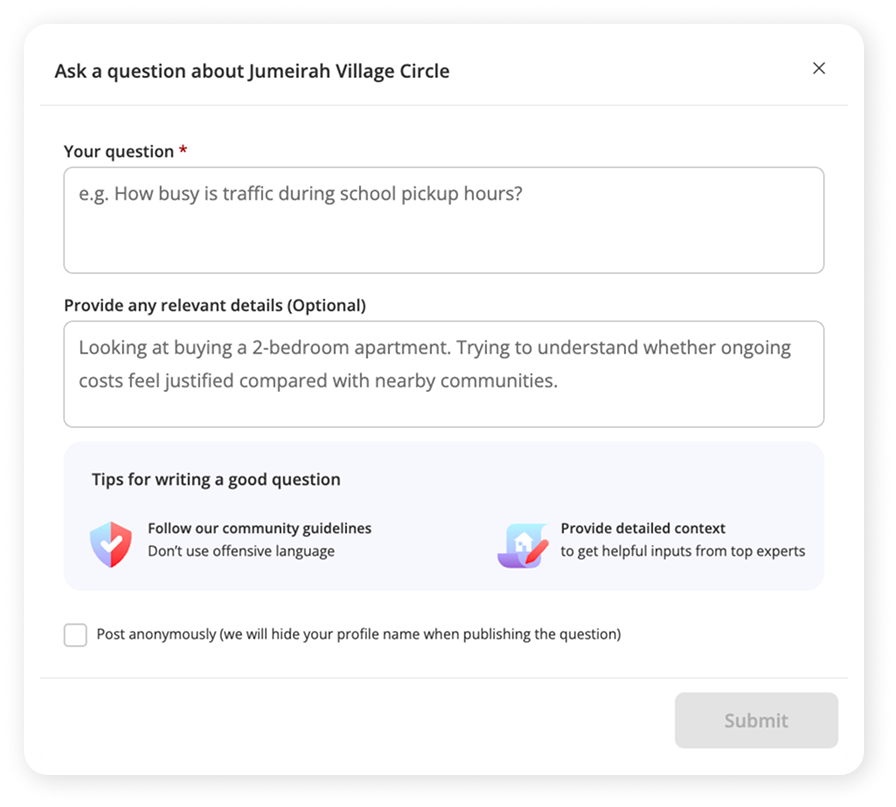Focus the Your question text box

click(444, 220)
